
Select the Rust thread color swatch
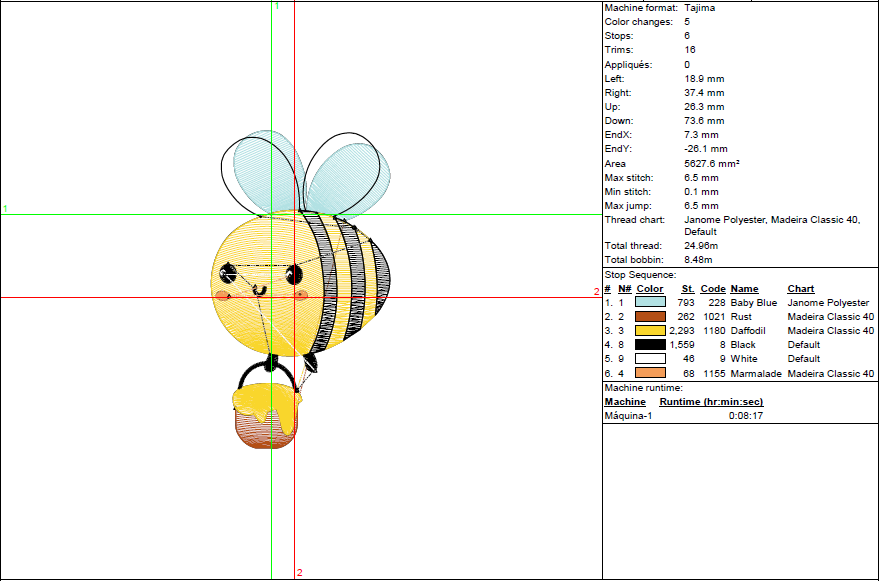pyautogui.click(x=650, y=316)
